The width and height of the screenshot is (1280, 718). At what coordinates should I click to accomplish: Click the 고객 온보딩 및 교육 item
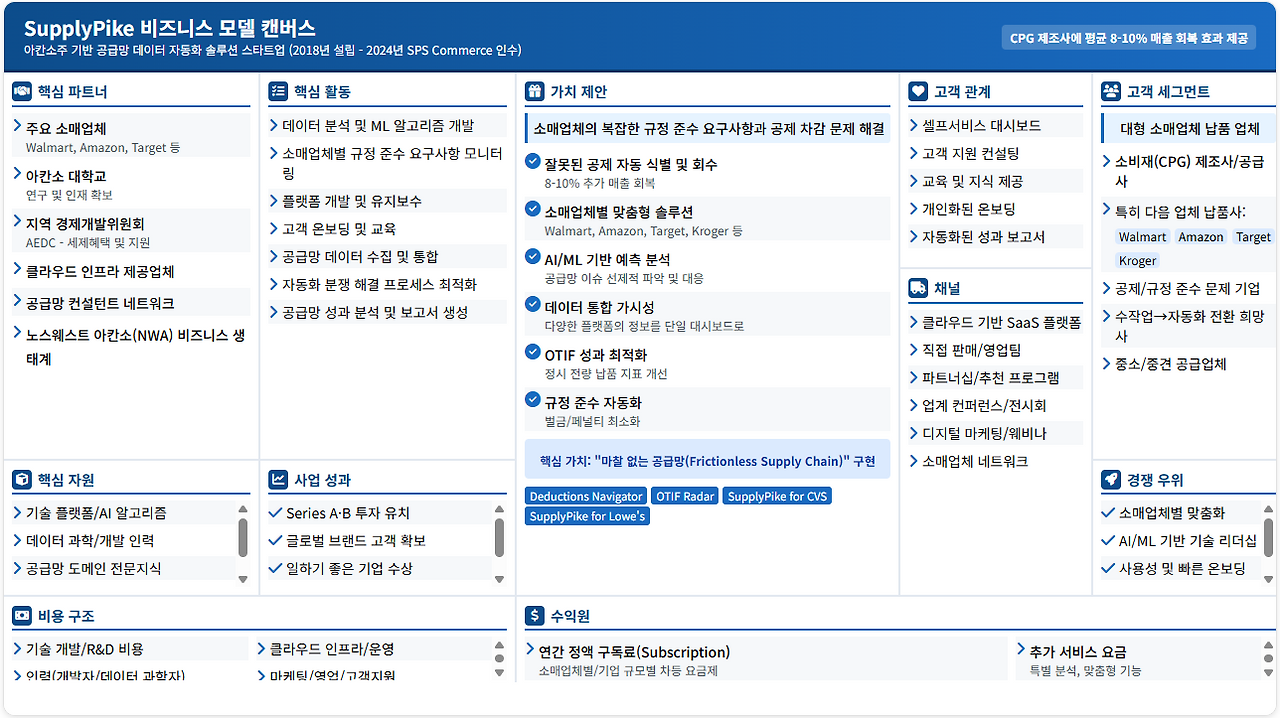388,229
